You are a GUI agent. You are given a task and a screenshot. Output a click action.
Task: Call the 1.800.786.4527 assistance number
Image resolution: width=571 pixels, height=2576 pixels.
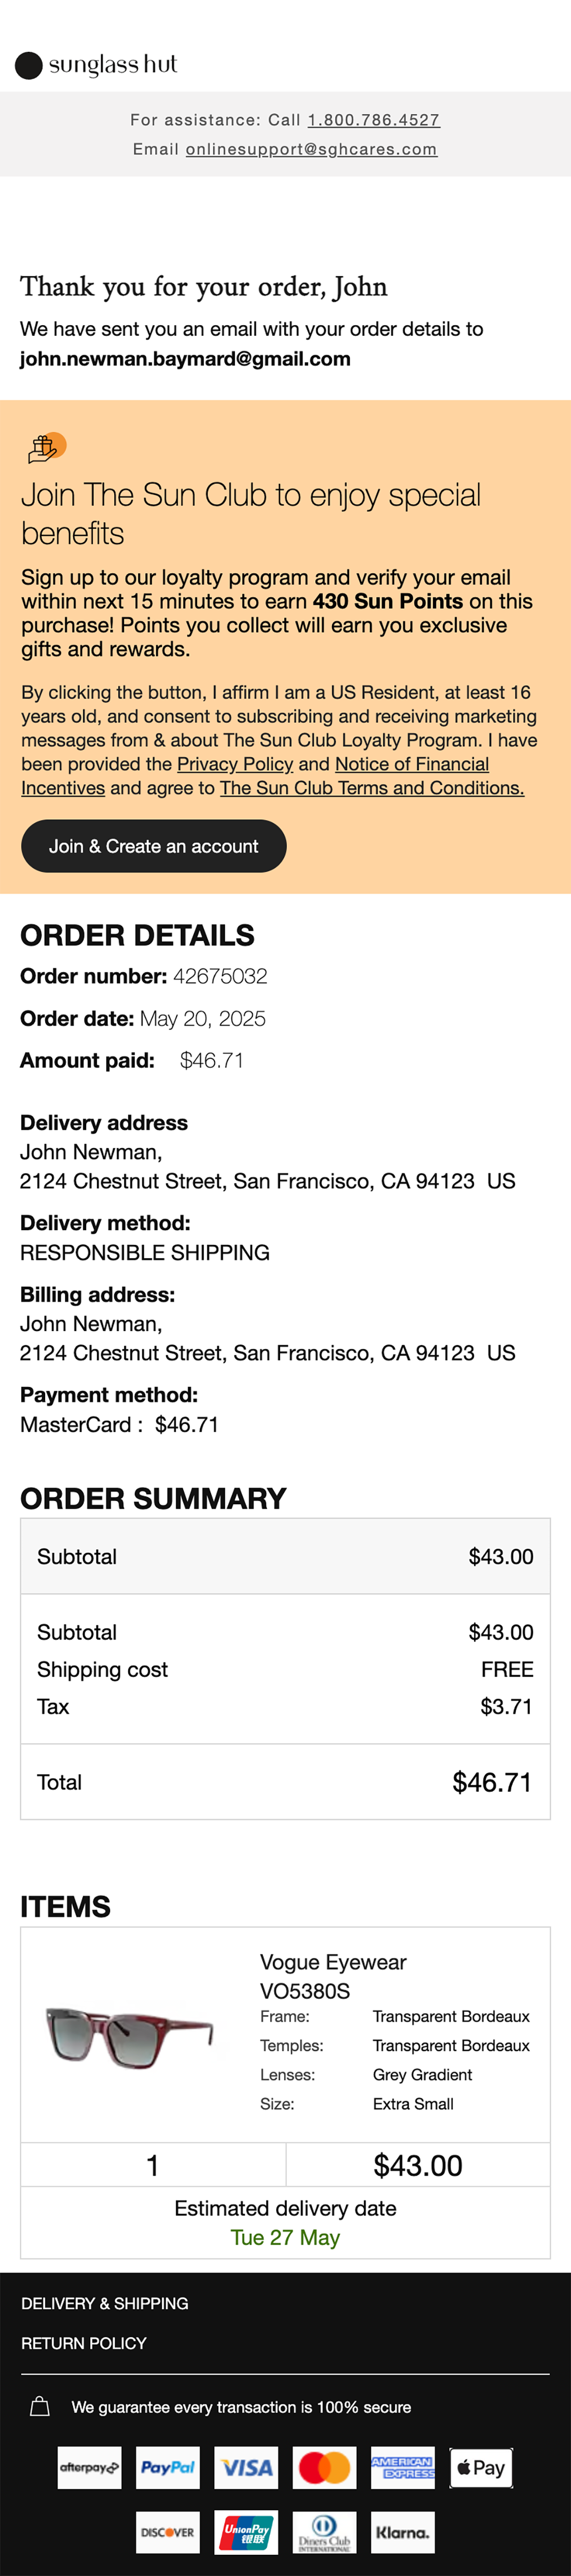[373, 120]
